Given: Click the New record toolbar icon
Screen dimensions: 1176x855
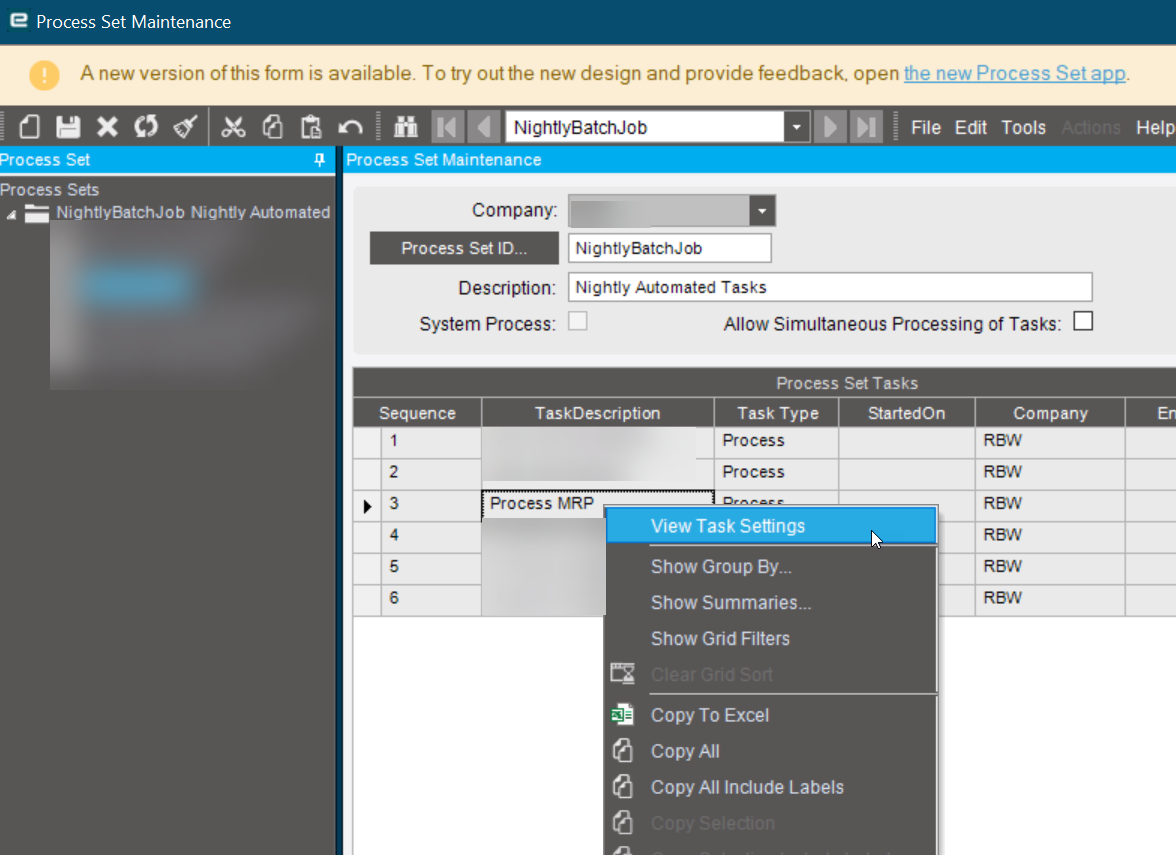Looking at the screenshot, I should click(29, 127).
